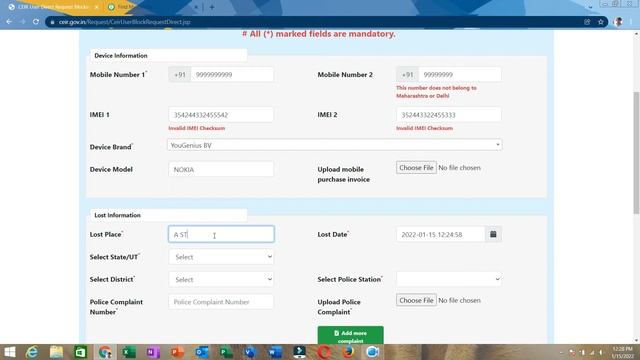The height and width of the screenshot is (360, 640).
Task: Choose File for Upload Police Complaint
Action: (416, 300)
